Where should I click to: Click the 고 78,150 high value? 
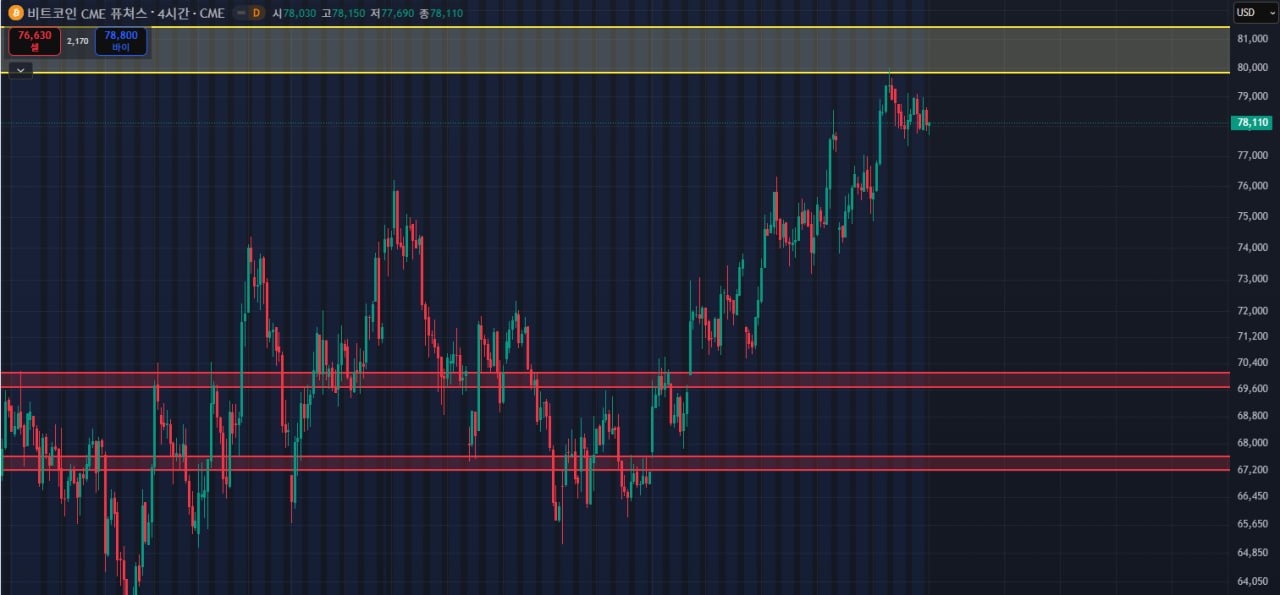343,13
